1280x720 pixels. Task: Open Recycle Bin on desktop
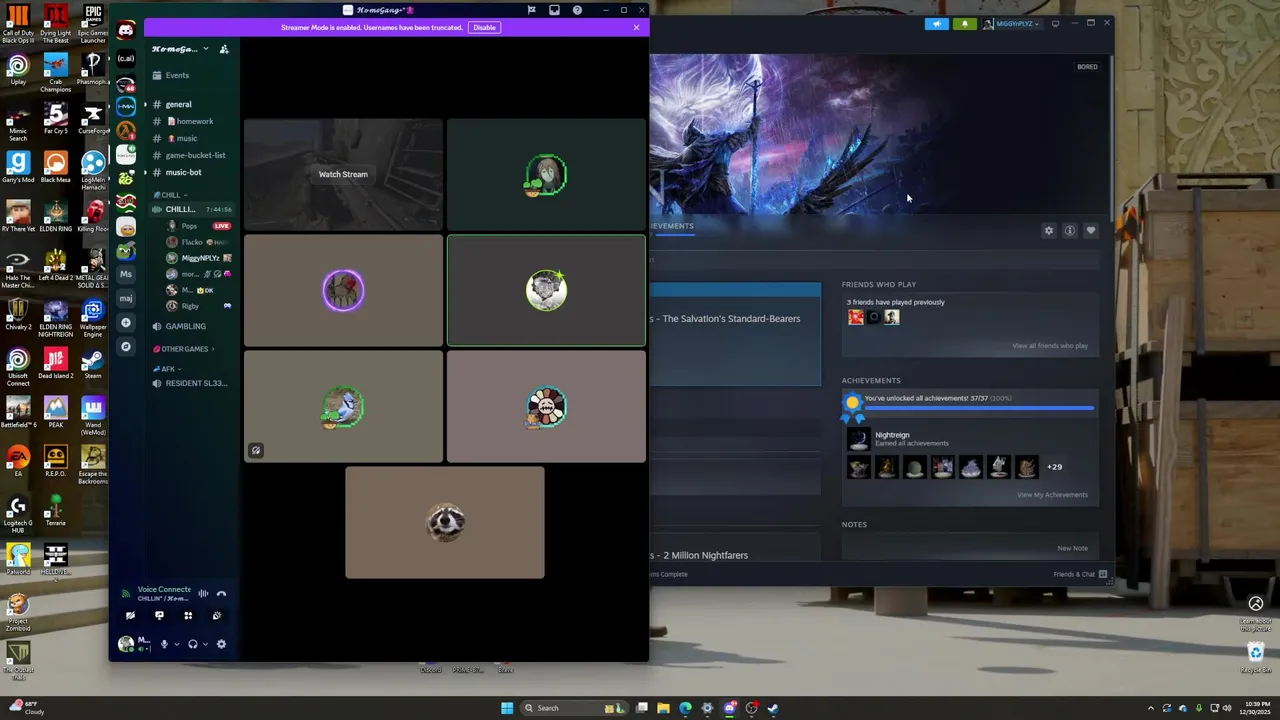[1256, 657]
